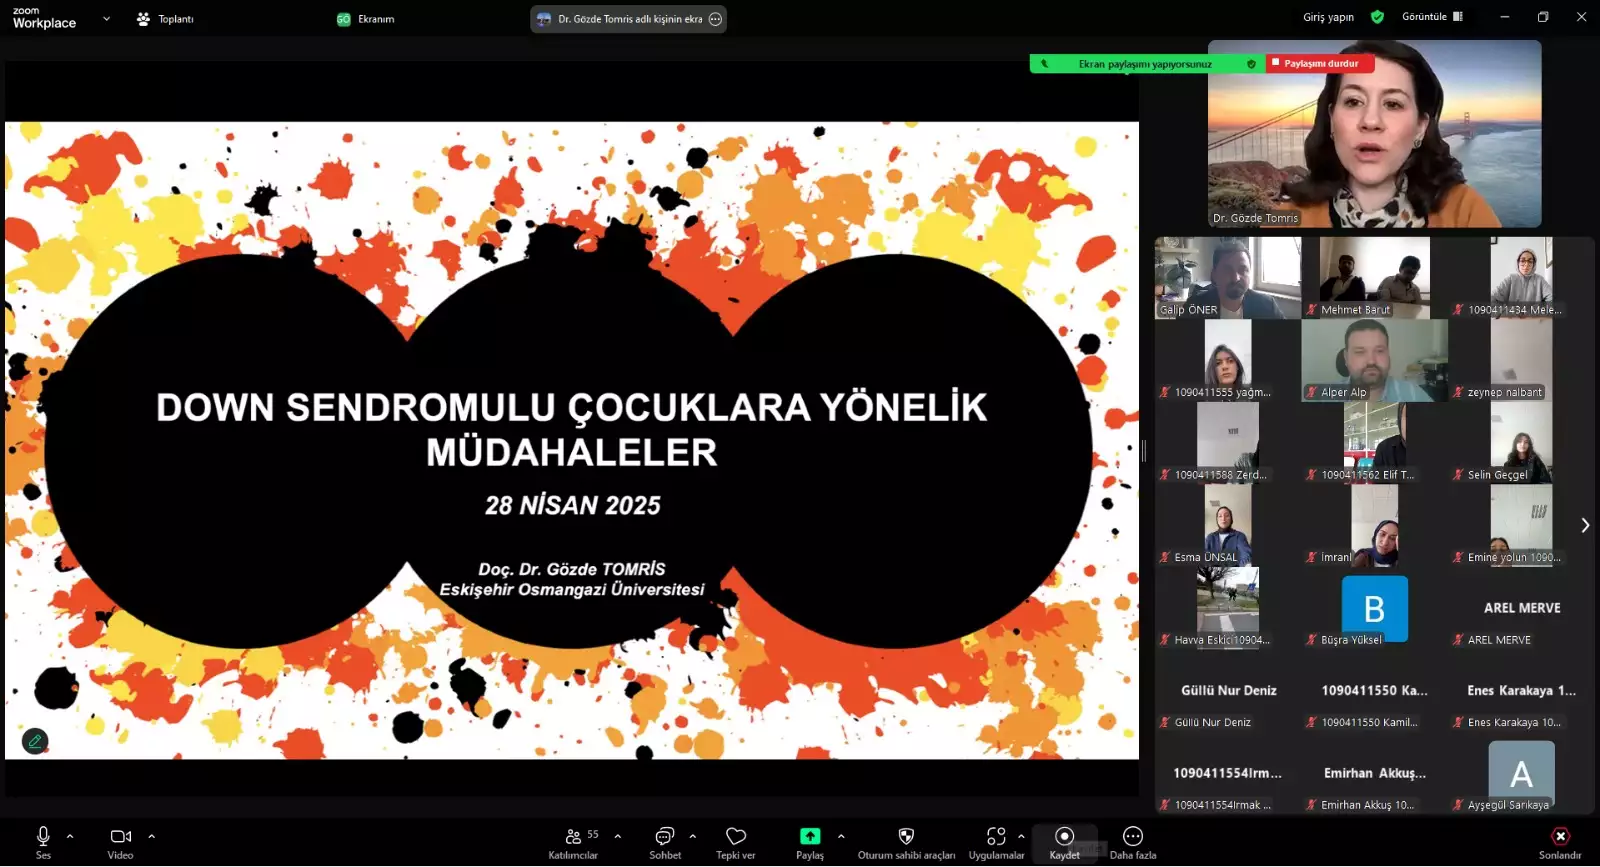Open Daha fazla more options
This screenshot has height=867, width=1600.
1133,841
